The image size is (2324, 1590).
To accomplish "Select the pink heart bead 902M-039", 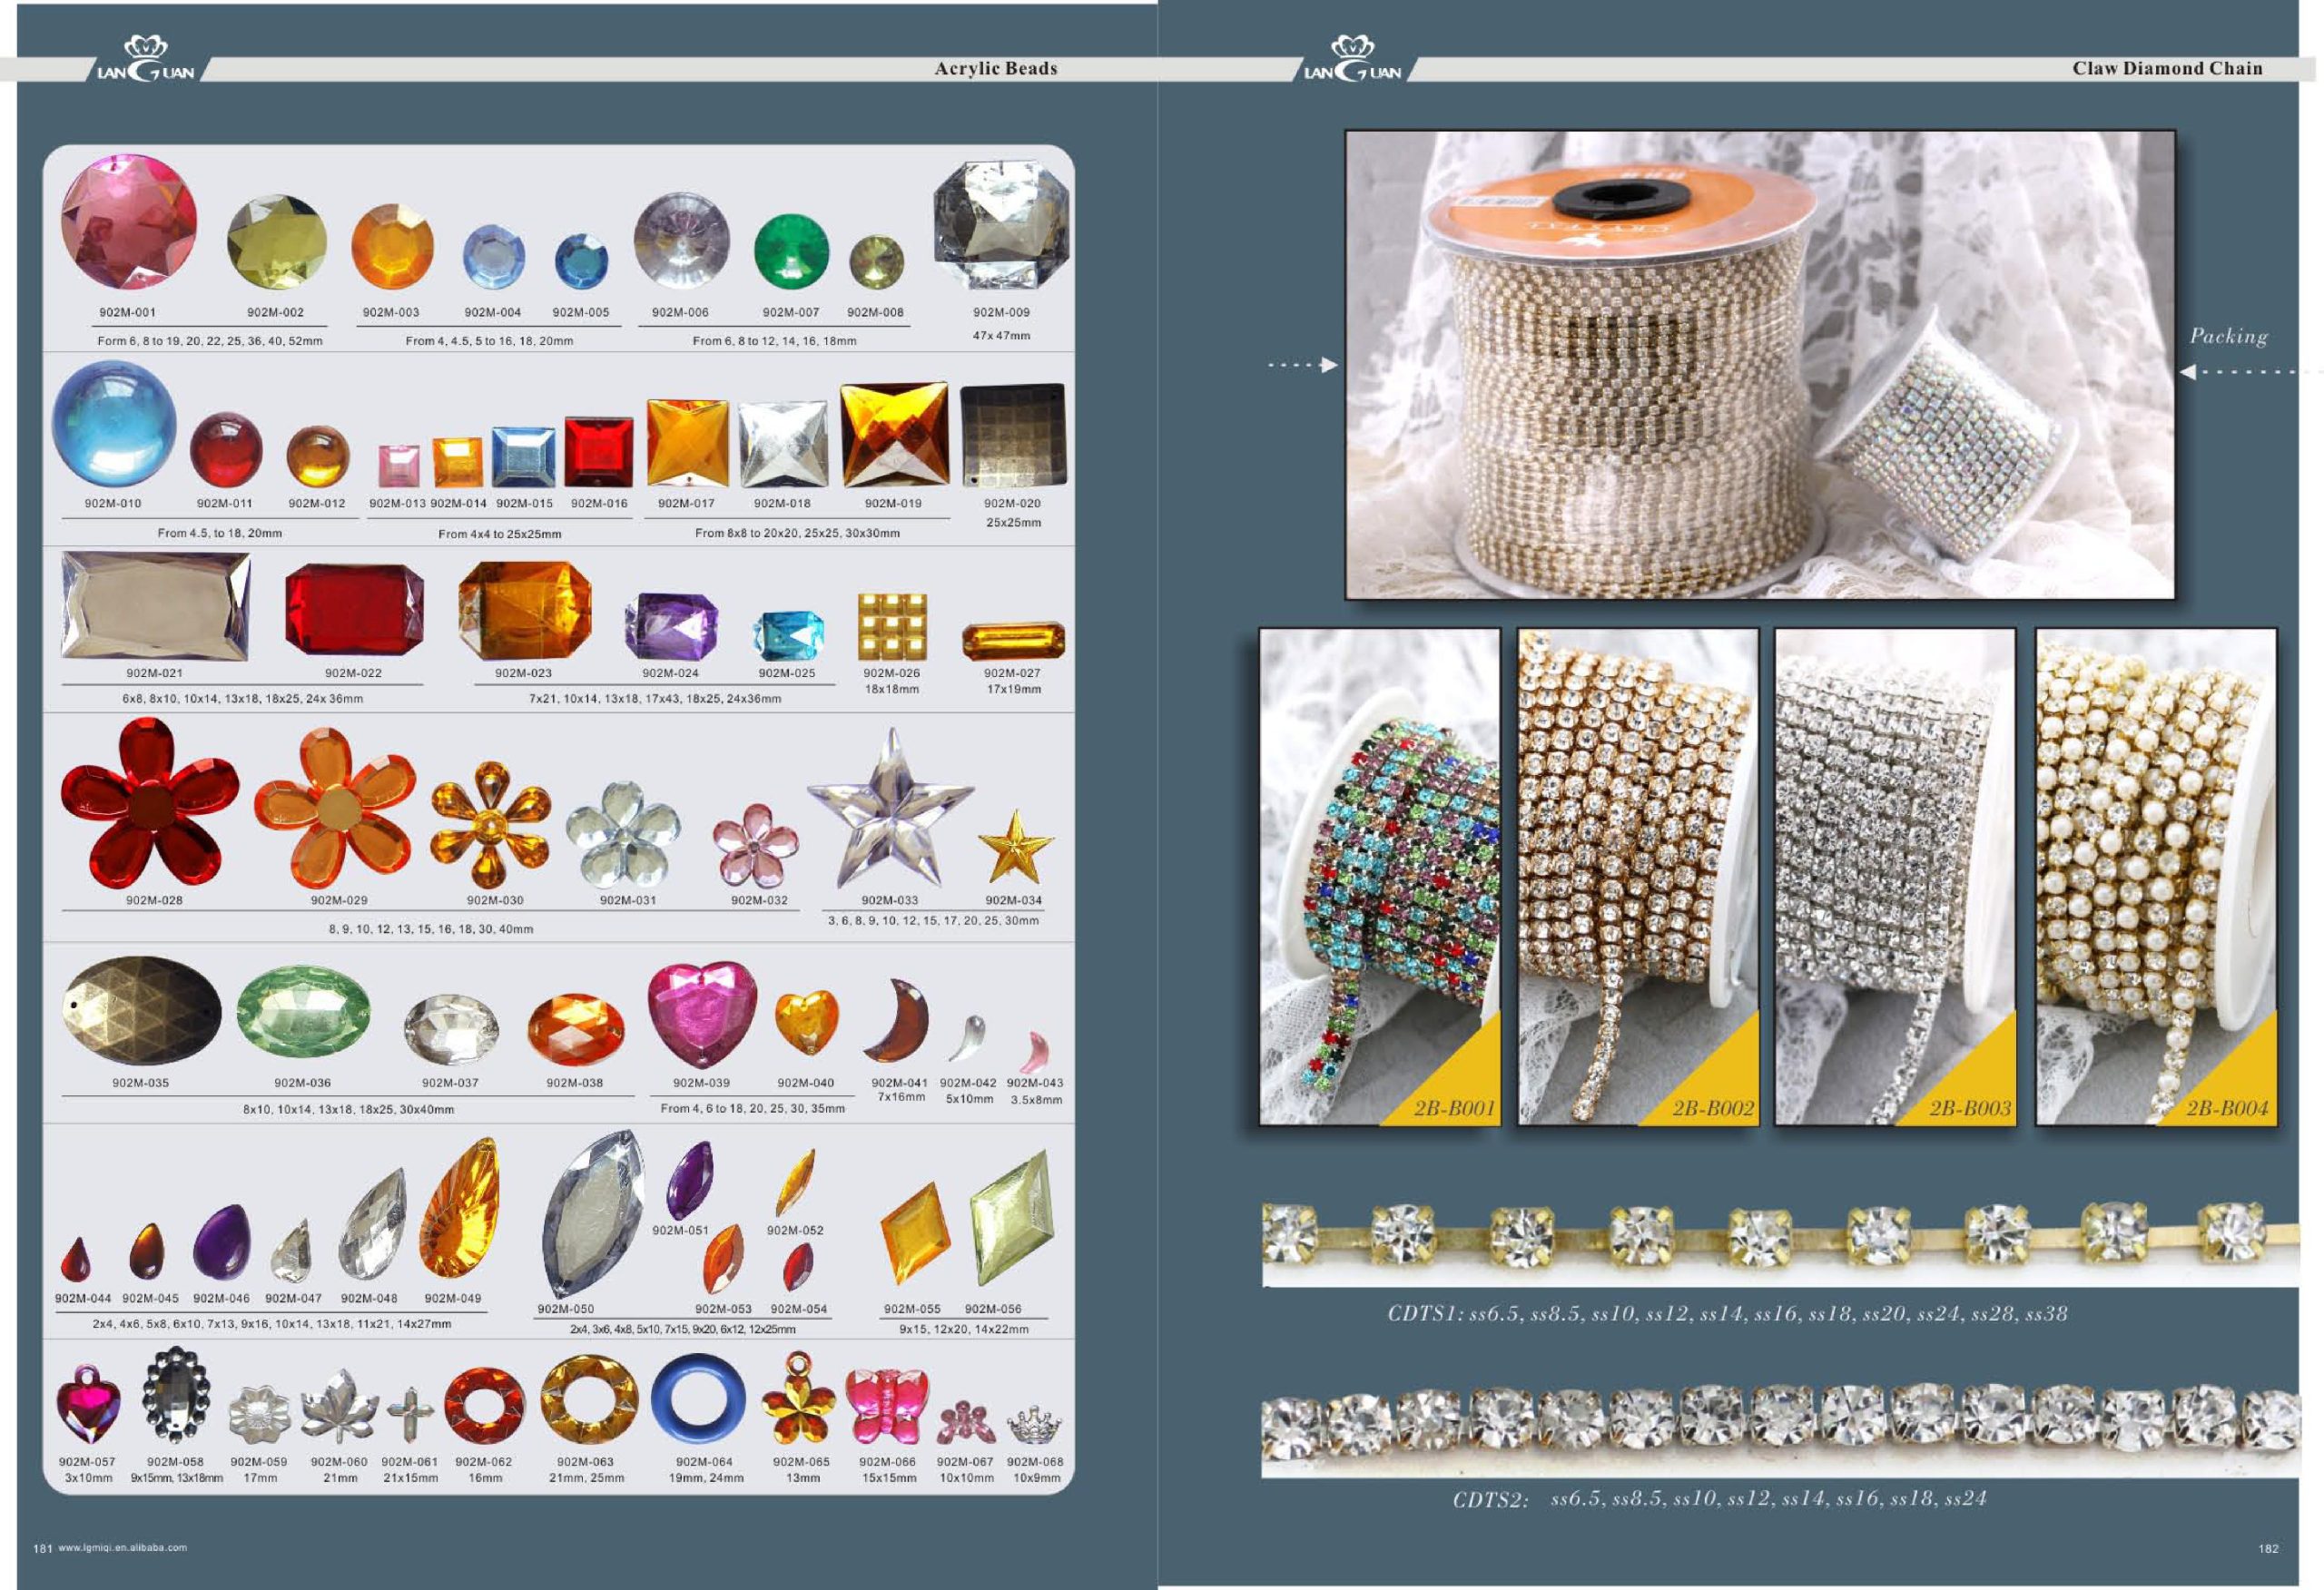I will pos(702,1013).
